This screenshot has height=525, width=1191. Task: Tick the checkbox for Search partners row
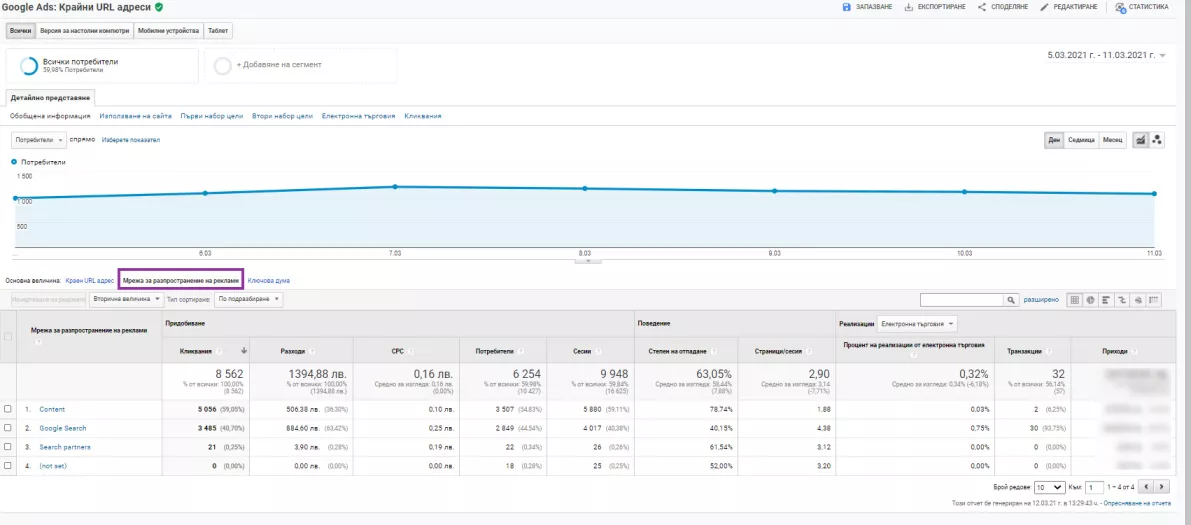pos(8,447)
